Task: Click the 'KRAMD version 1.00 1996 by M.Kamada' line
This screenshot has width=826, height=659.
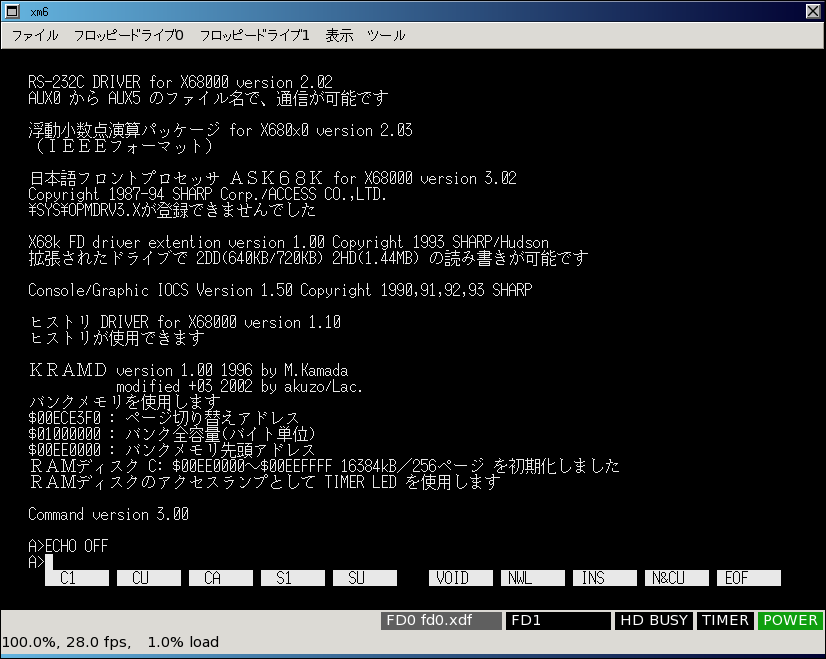Action: click(x=188, y=370)
